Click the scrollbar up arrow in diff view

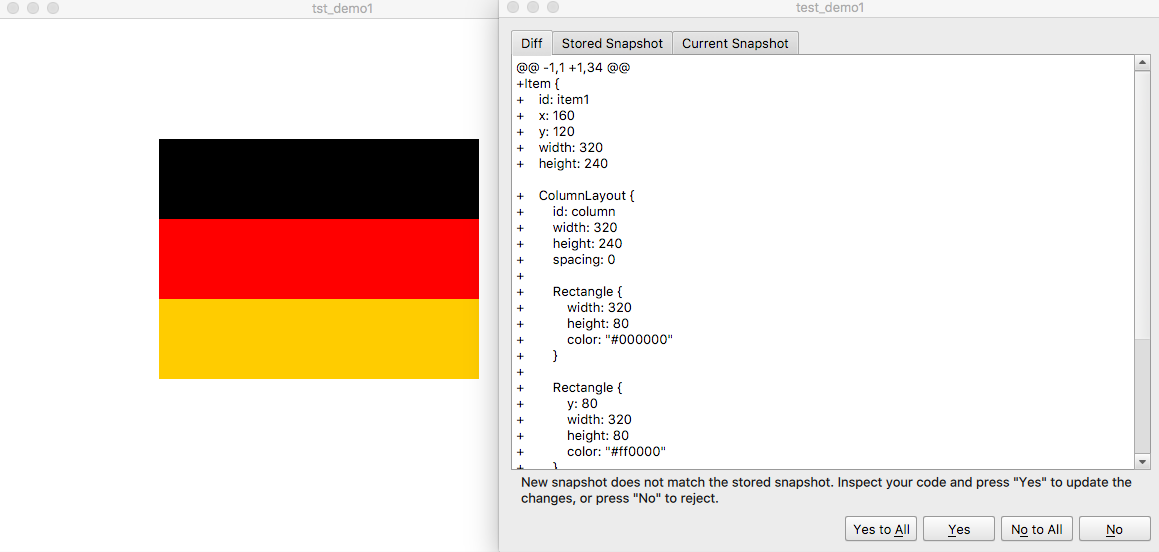[x=1142, y=64]
